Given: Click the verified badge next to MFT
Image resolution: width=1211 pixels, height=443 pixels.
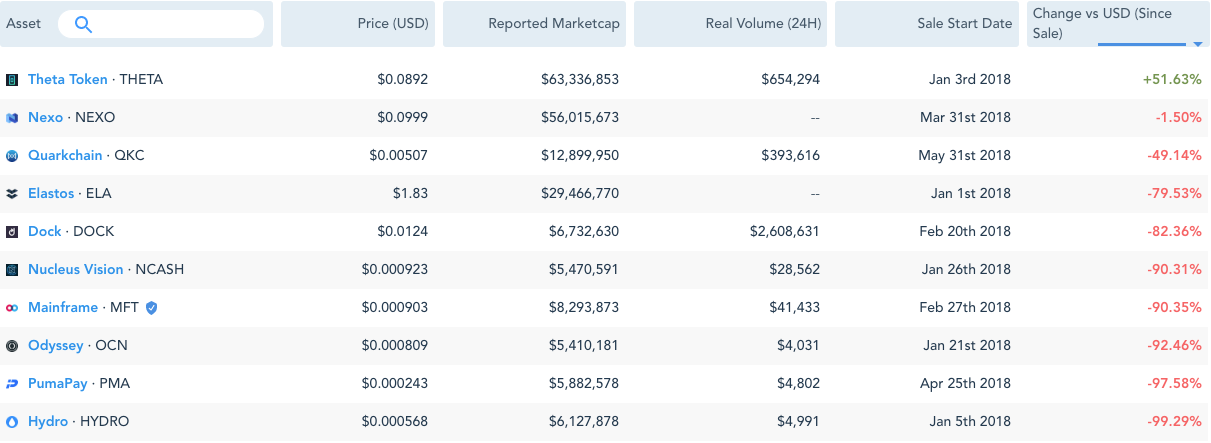Looking at the screenshot, I should point(151,308).
